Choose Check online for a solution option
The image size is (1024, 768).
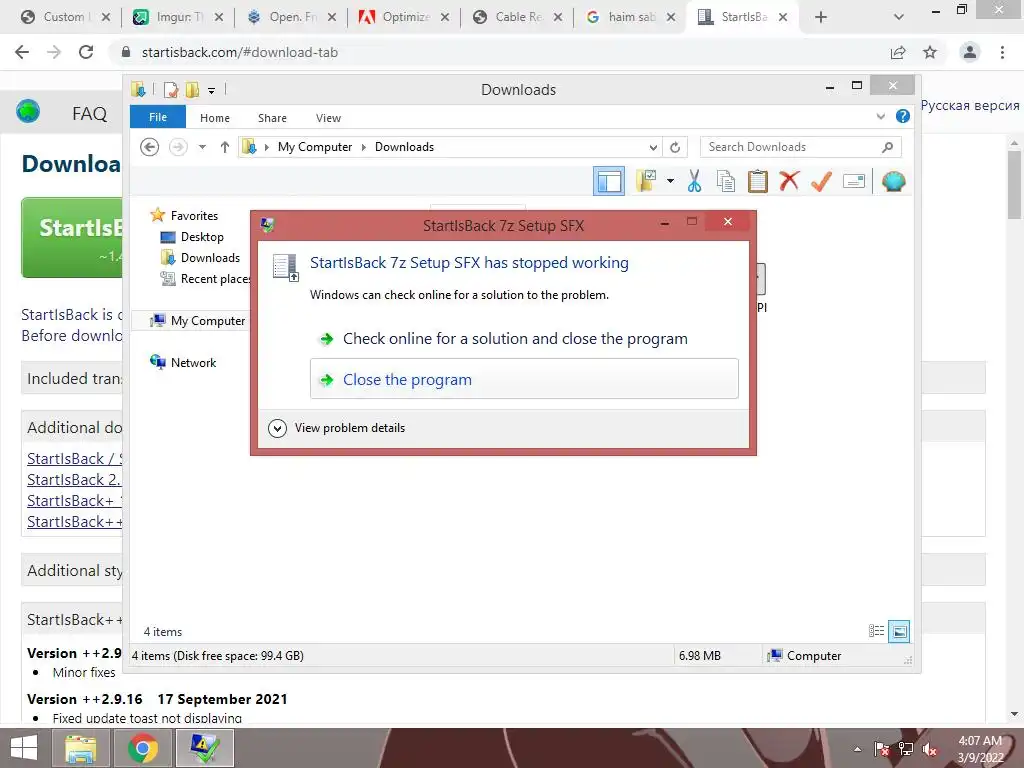(515, 338)
